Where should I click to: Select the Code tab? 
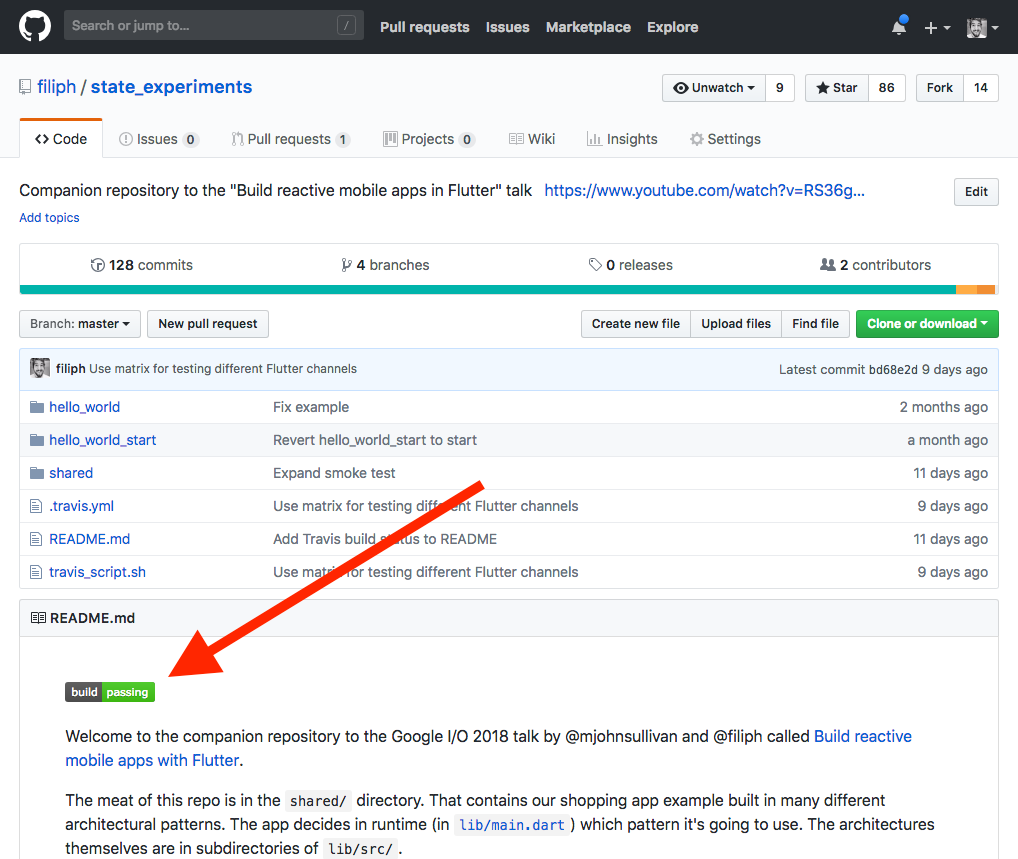[x=61, y=139]
